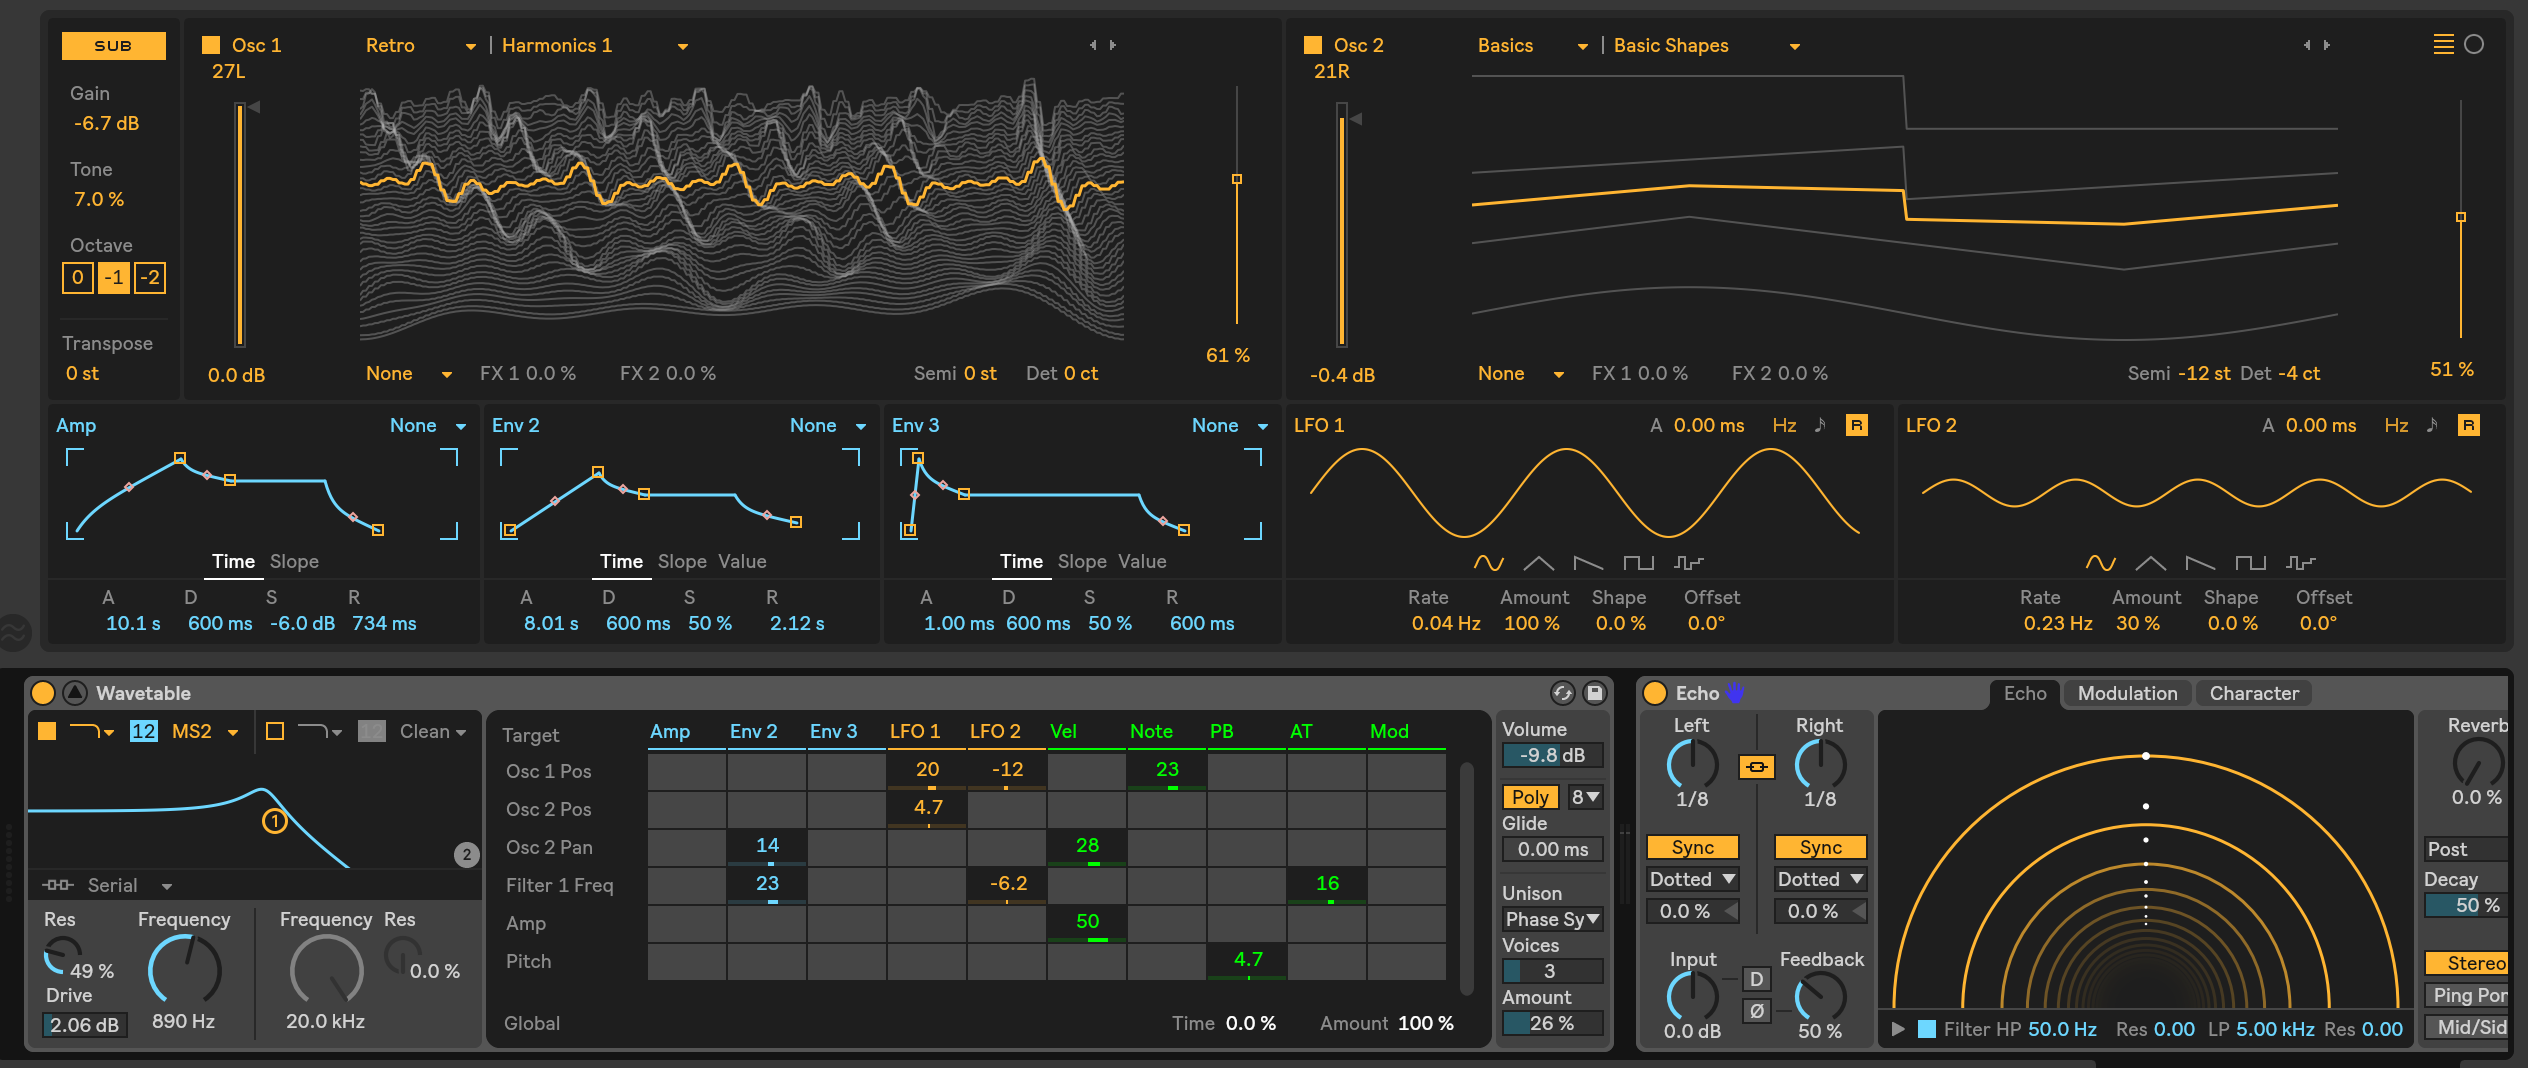2528x1068 pixels.
Task: Toggle the SUB oscillator on or off
Action: (x=113, y=46)
